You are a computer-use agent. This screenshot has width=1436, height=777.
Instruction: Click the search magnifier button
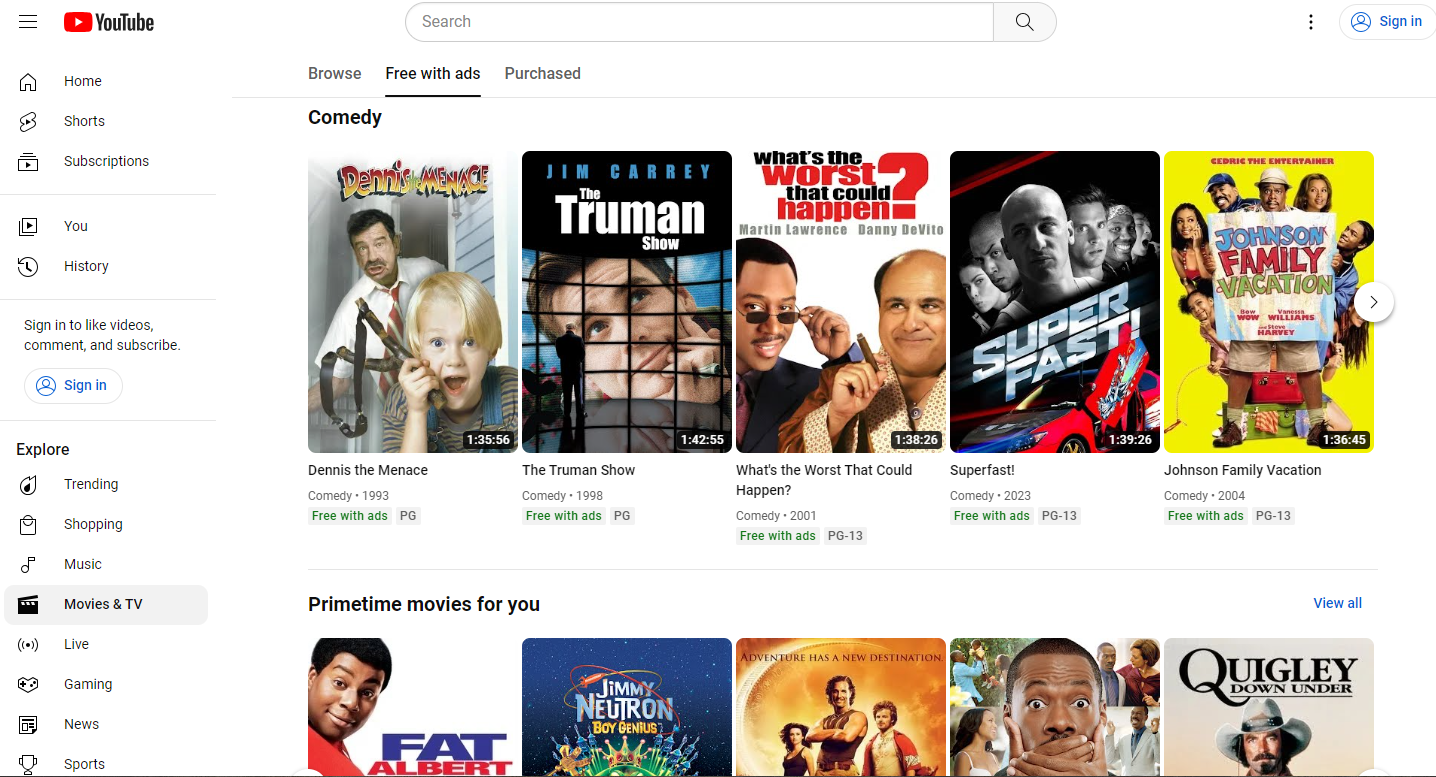(1024, 22)
